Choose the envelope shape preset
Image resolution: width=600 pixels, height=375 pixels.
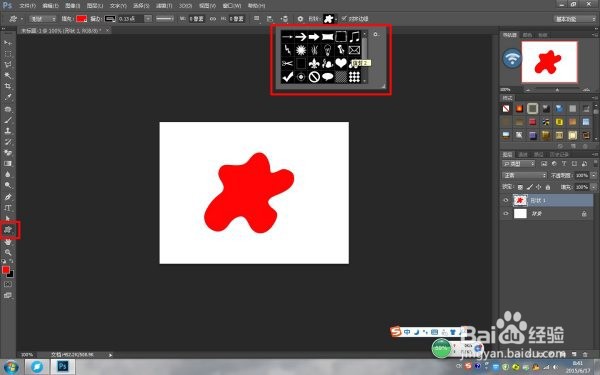click(x=354, y=50)
